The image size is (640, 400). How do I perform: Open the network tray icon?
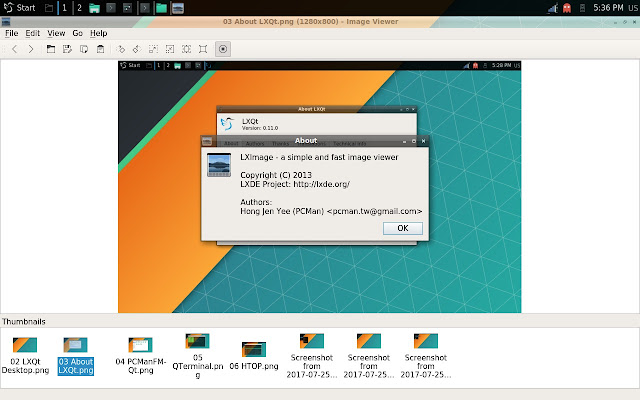pos(553,8)
